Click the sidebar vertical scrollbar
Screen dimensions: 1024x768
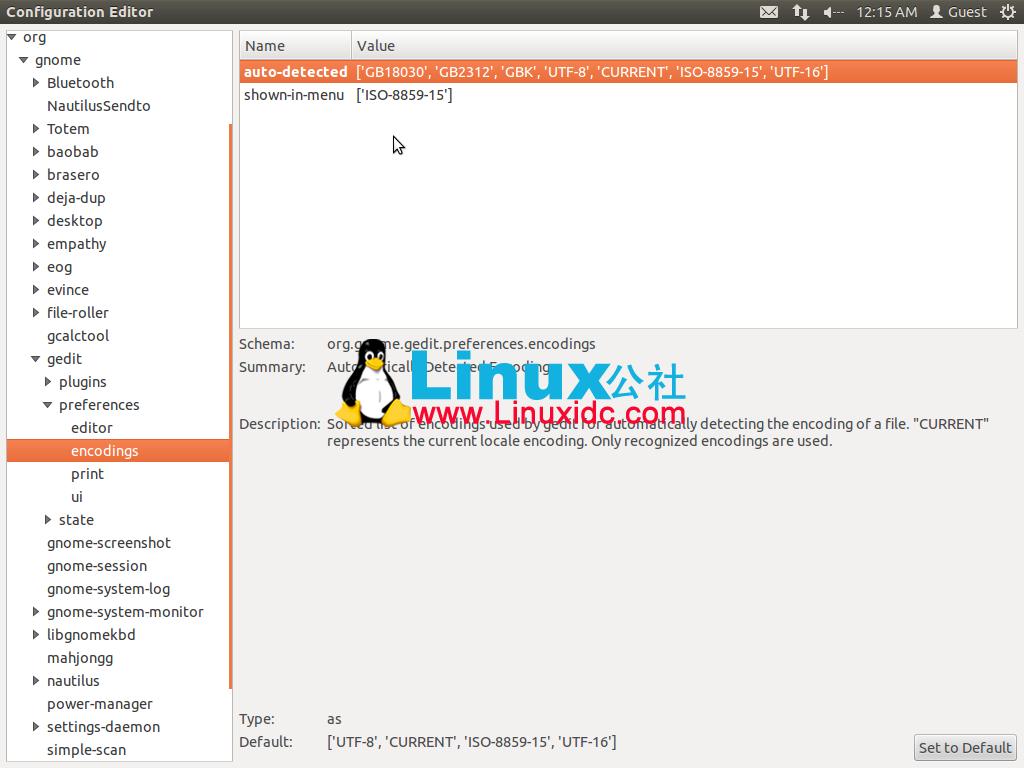[x=231, y=400]
